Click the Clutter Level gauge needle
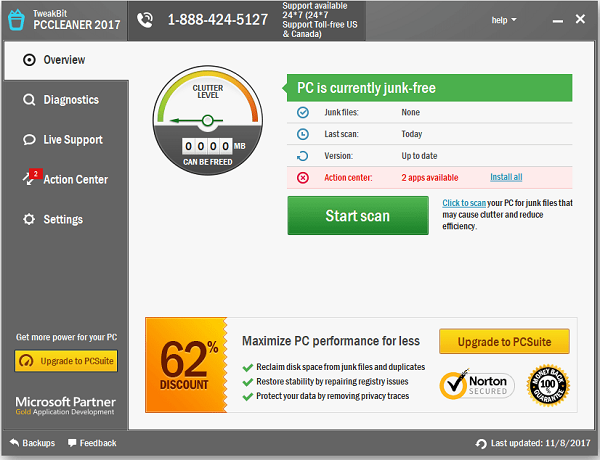This screenshot has height=460, width=600. (x=196, y=121)
